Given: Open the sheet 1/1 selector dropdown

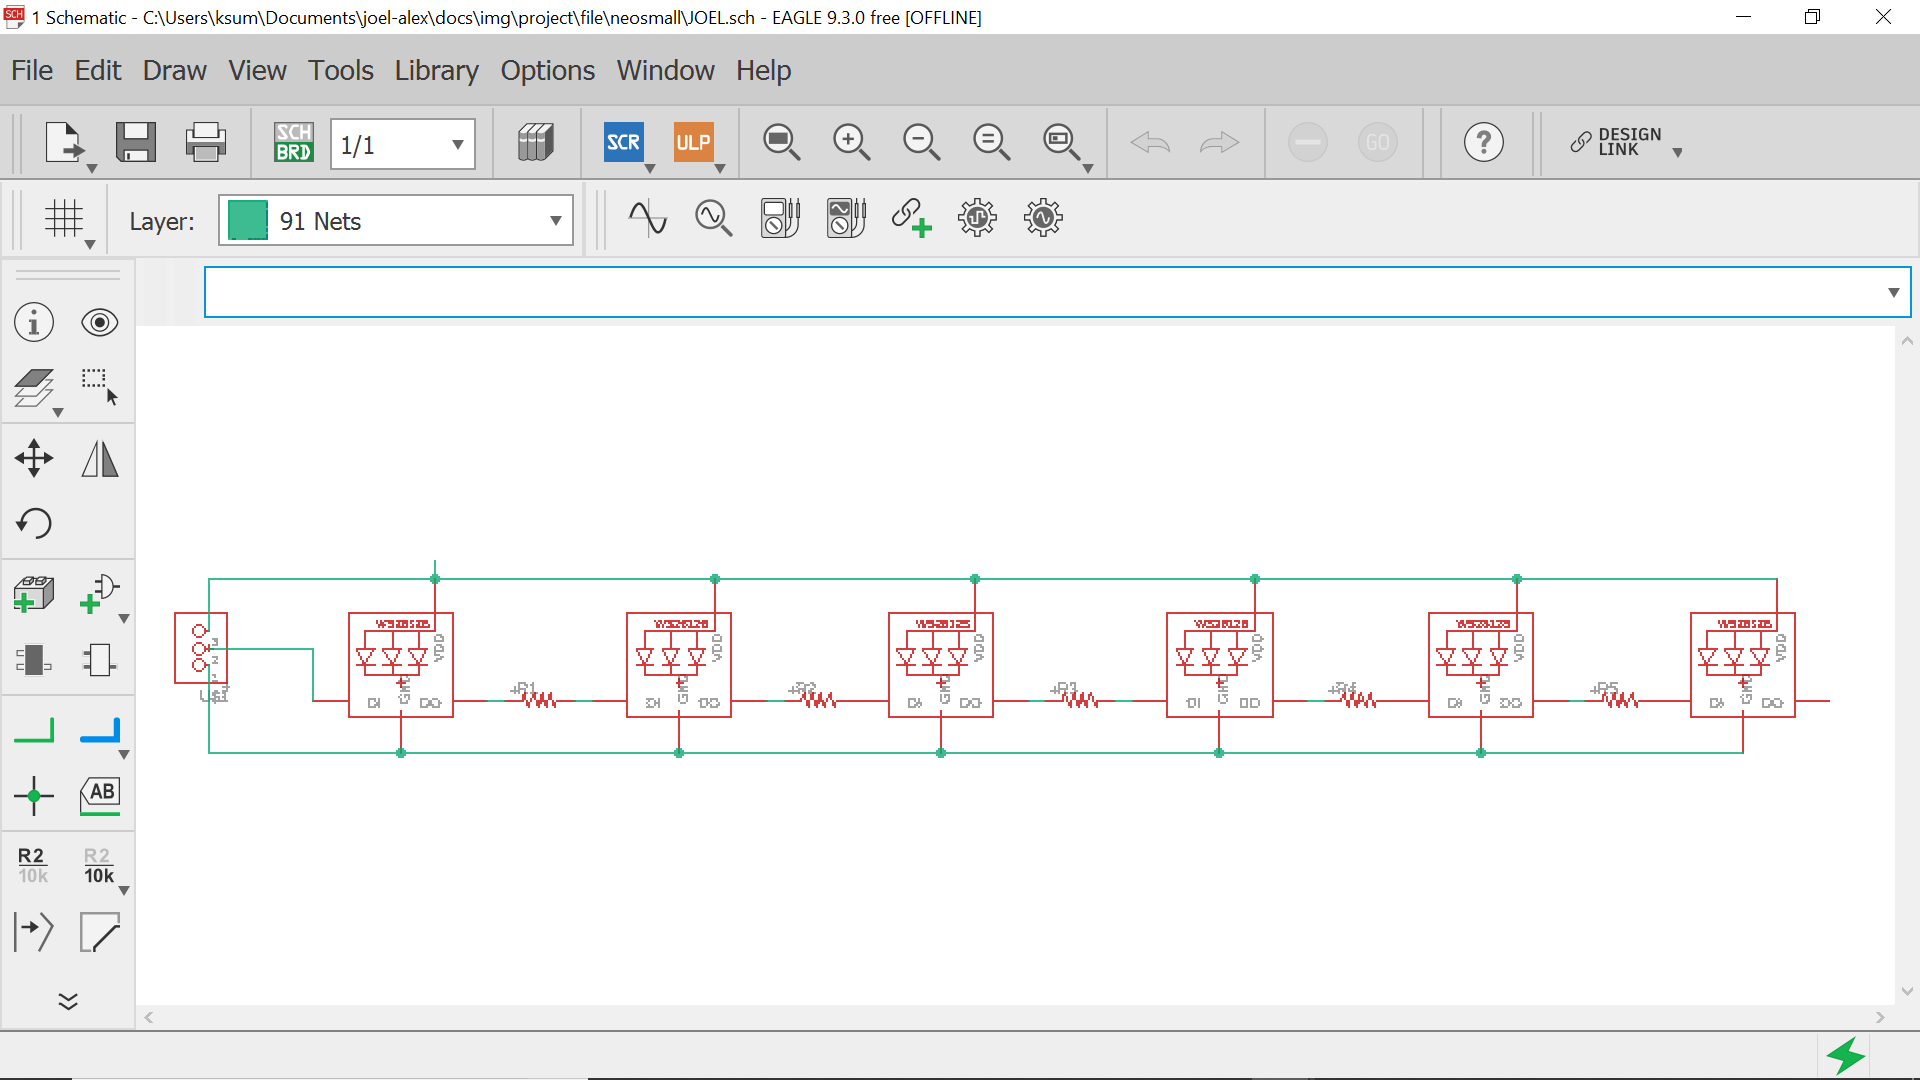Looking at the screenshot, I should [457, 144].
